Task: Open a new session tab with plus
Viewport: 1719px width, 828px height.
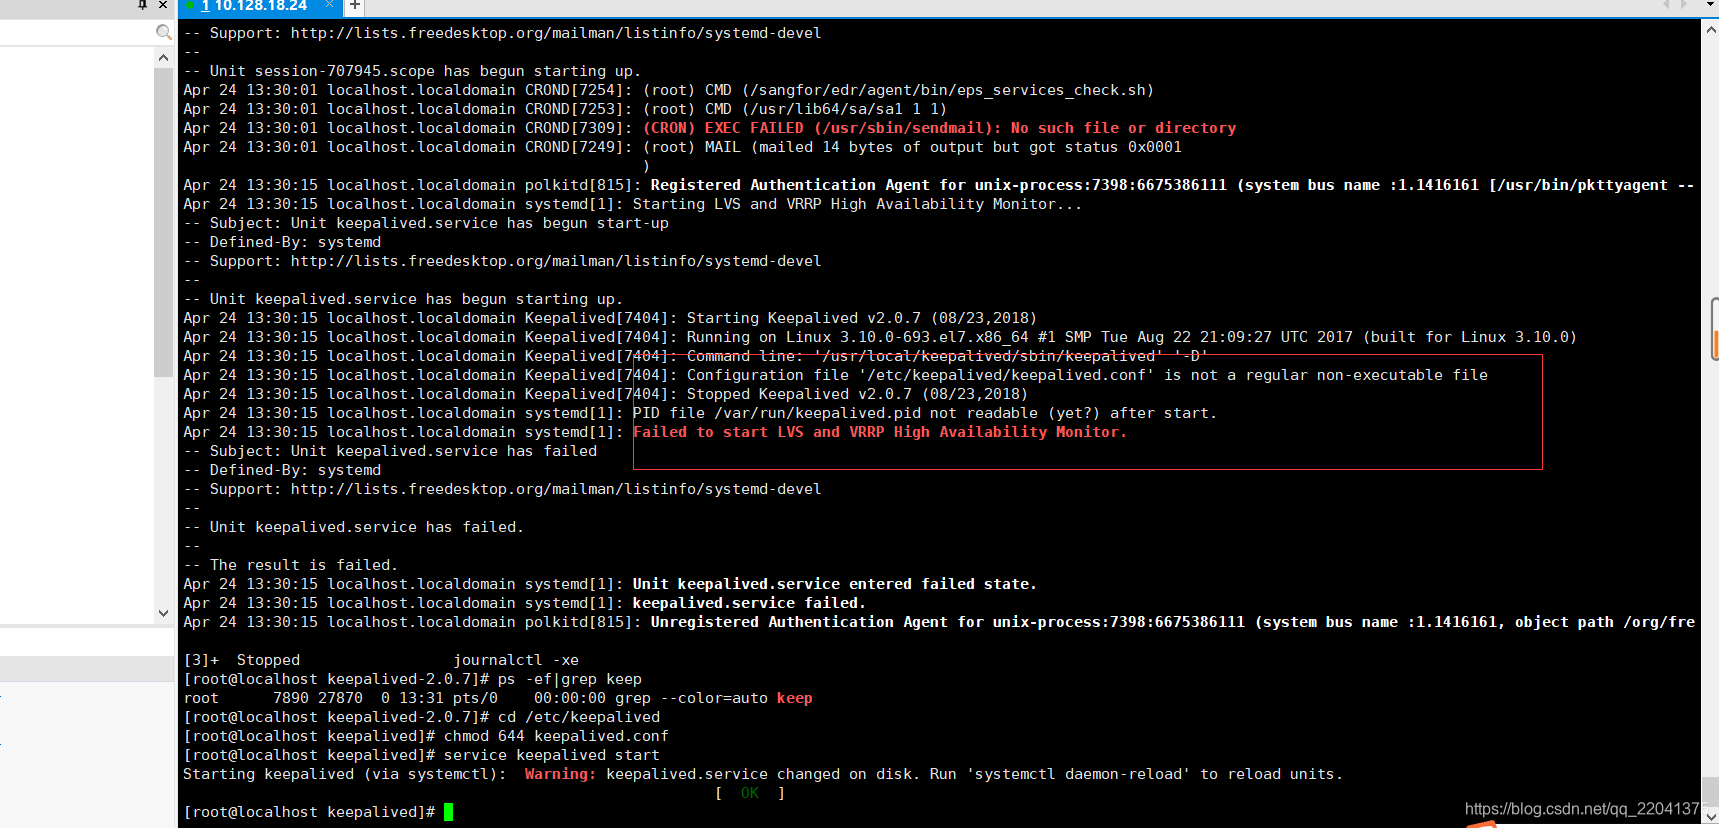Action: click(x=354, y=6)
